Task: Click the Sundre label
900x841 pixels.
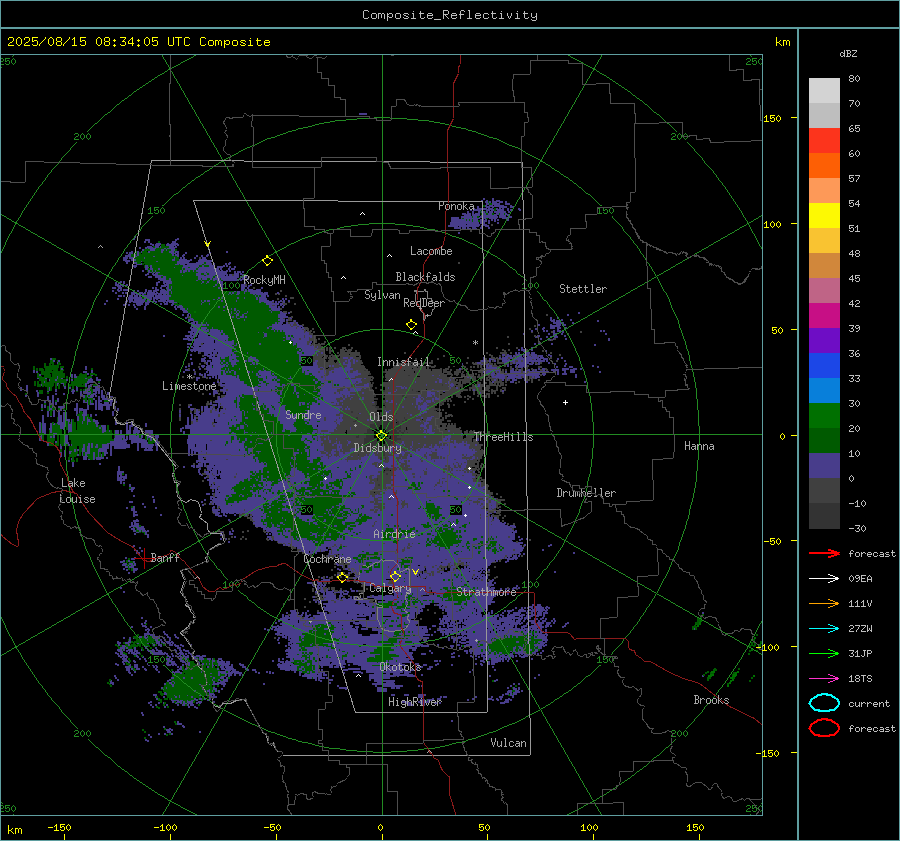Action: pyautogui.click(x=303, y=414)
